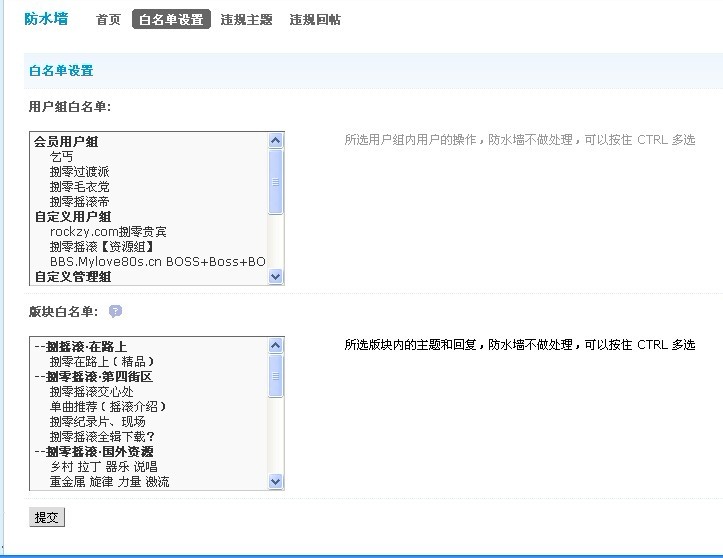Click the 提交 submit button
Screen dimensions: 723x558
47,517
